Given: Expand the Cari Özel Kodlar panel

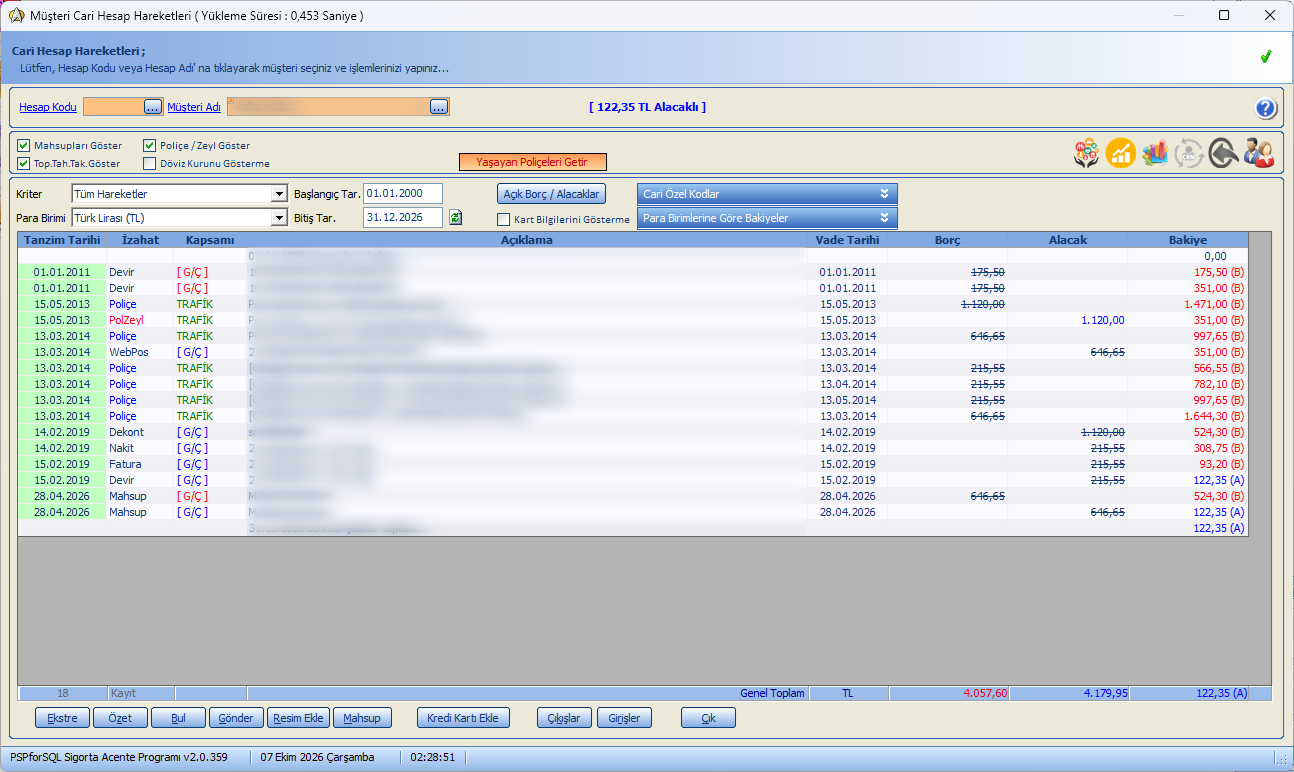Looking at the screenshot, I should (x=767, y=194).
